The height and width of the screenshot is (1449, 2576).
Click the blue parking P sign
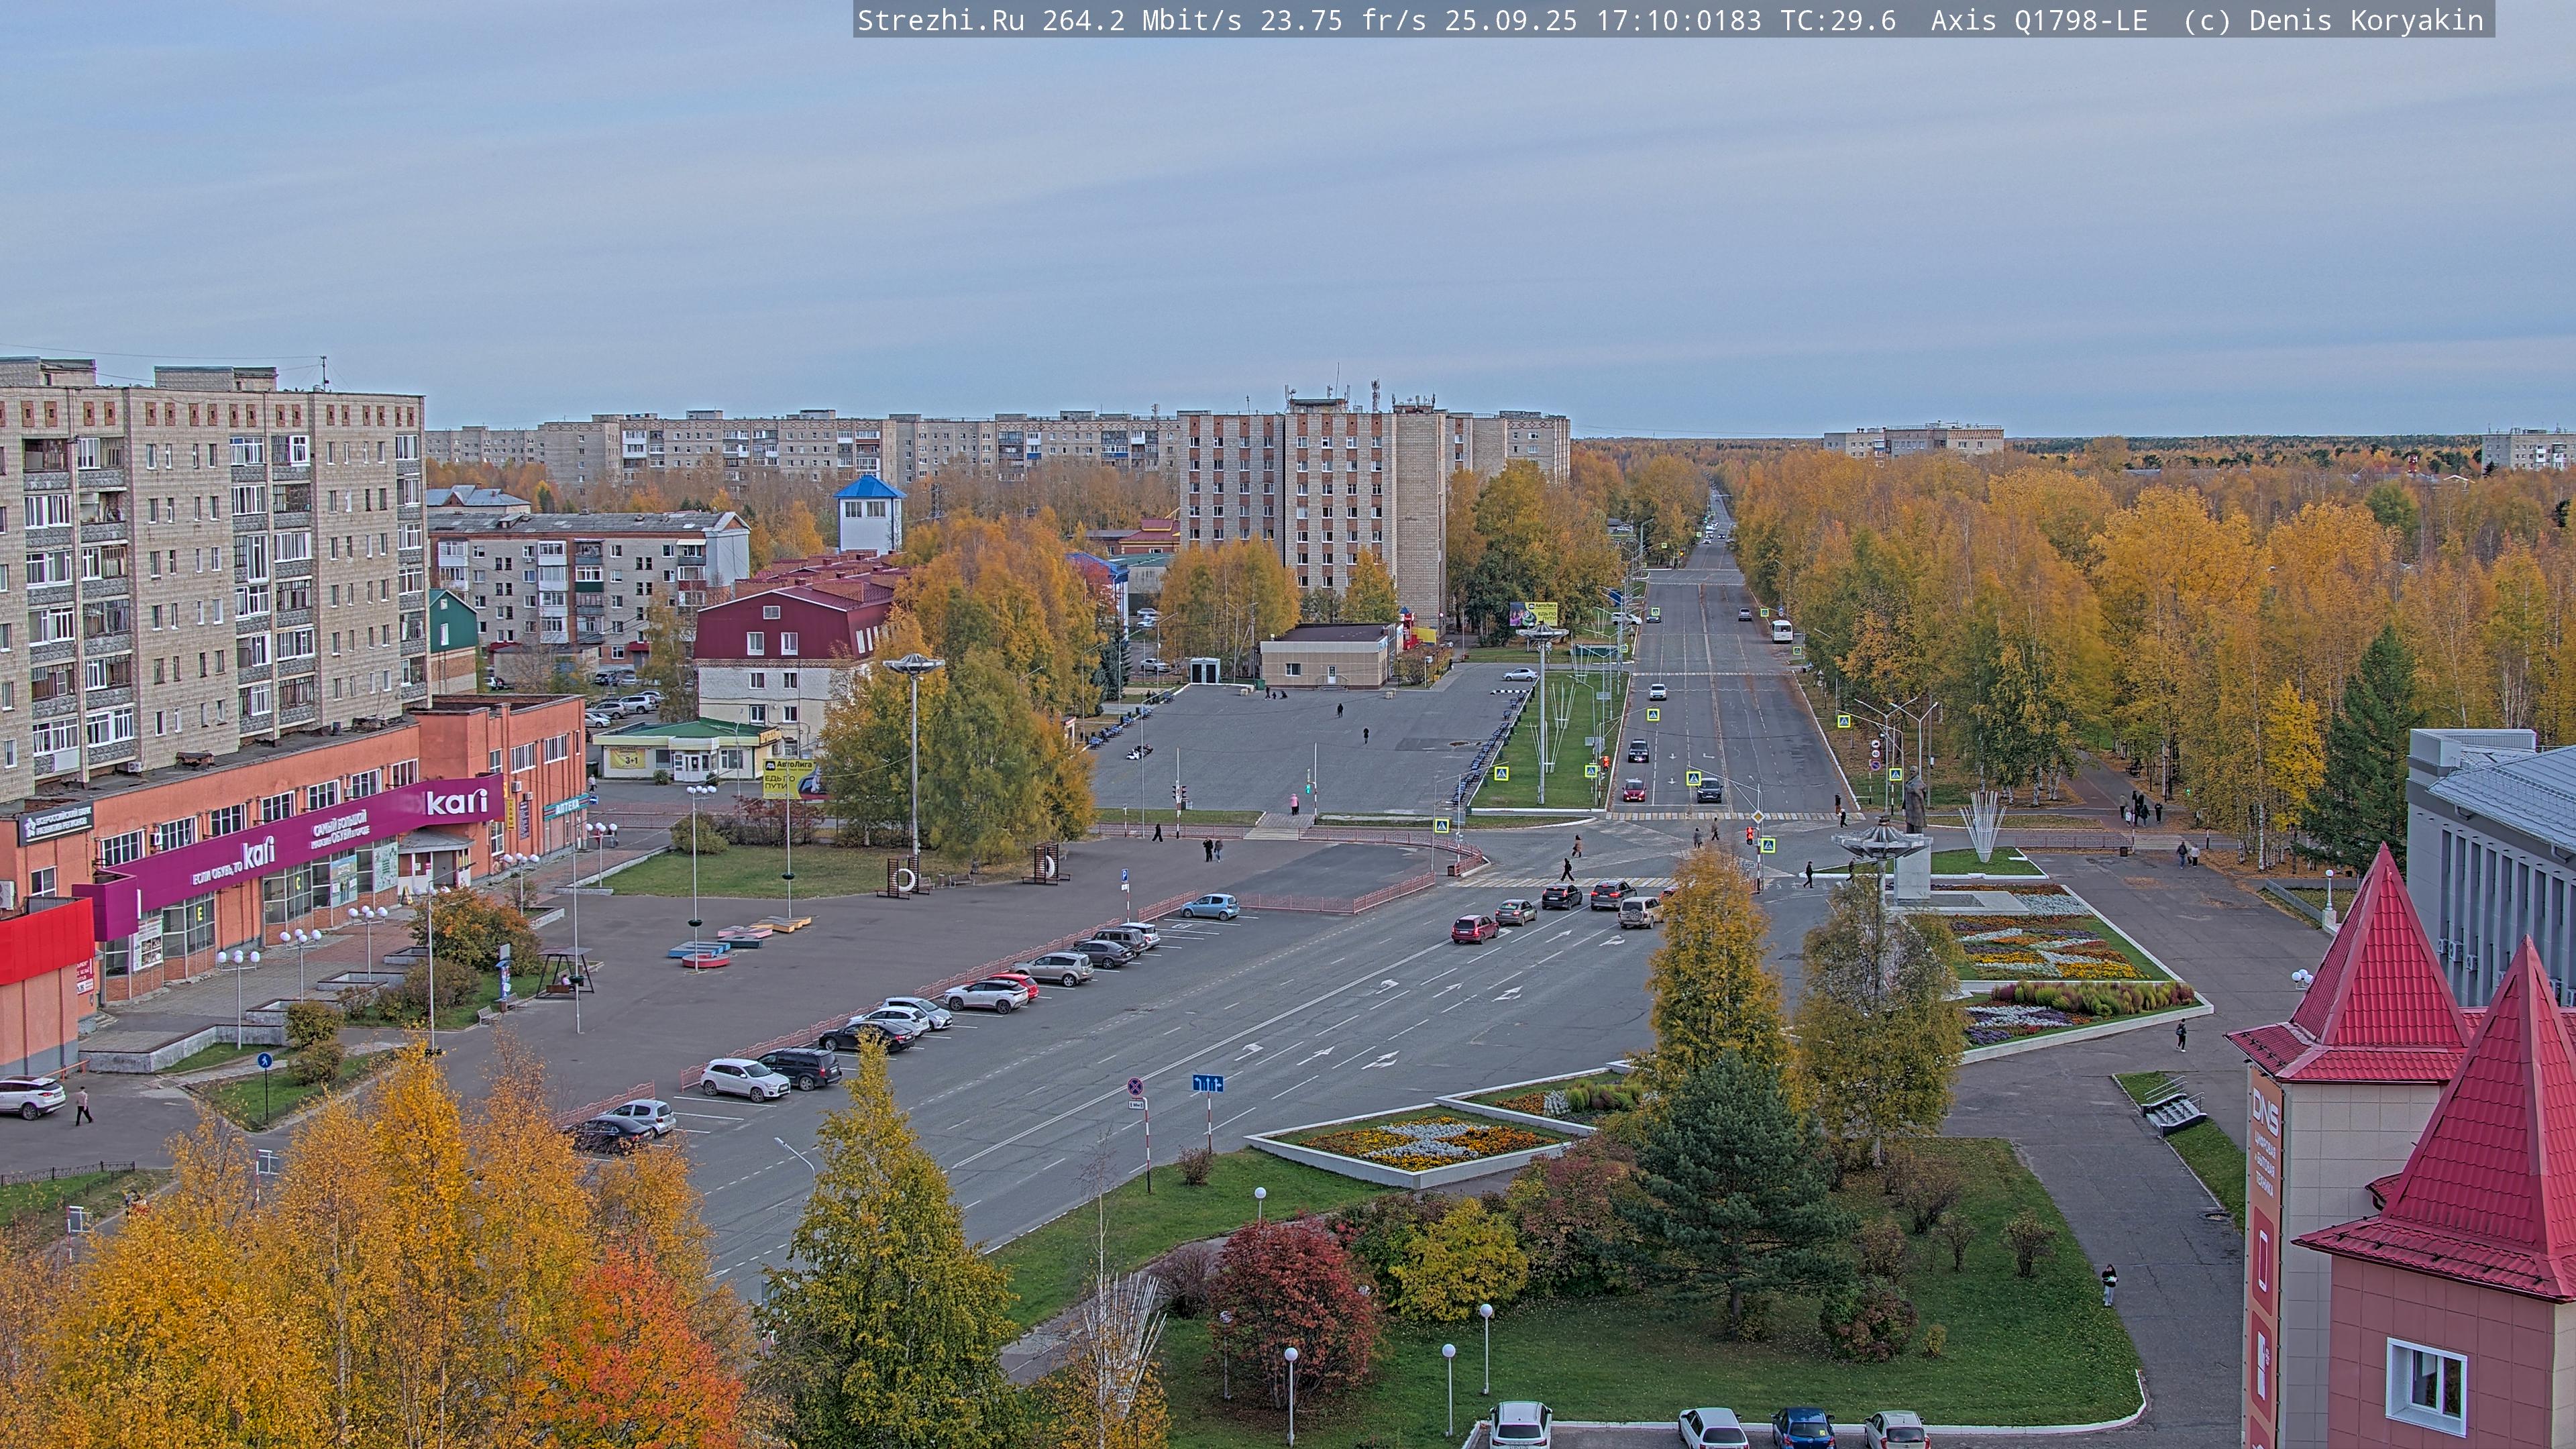pyautogui.click(x=1125, y=875)
